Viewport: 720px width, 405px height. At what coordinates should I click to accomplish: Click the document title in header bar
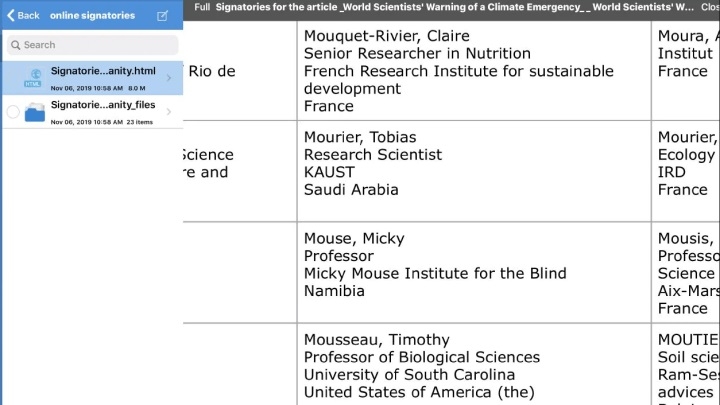coord(455,7)
